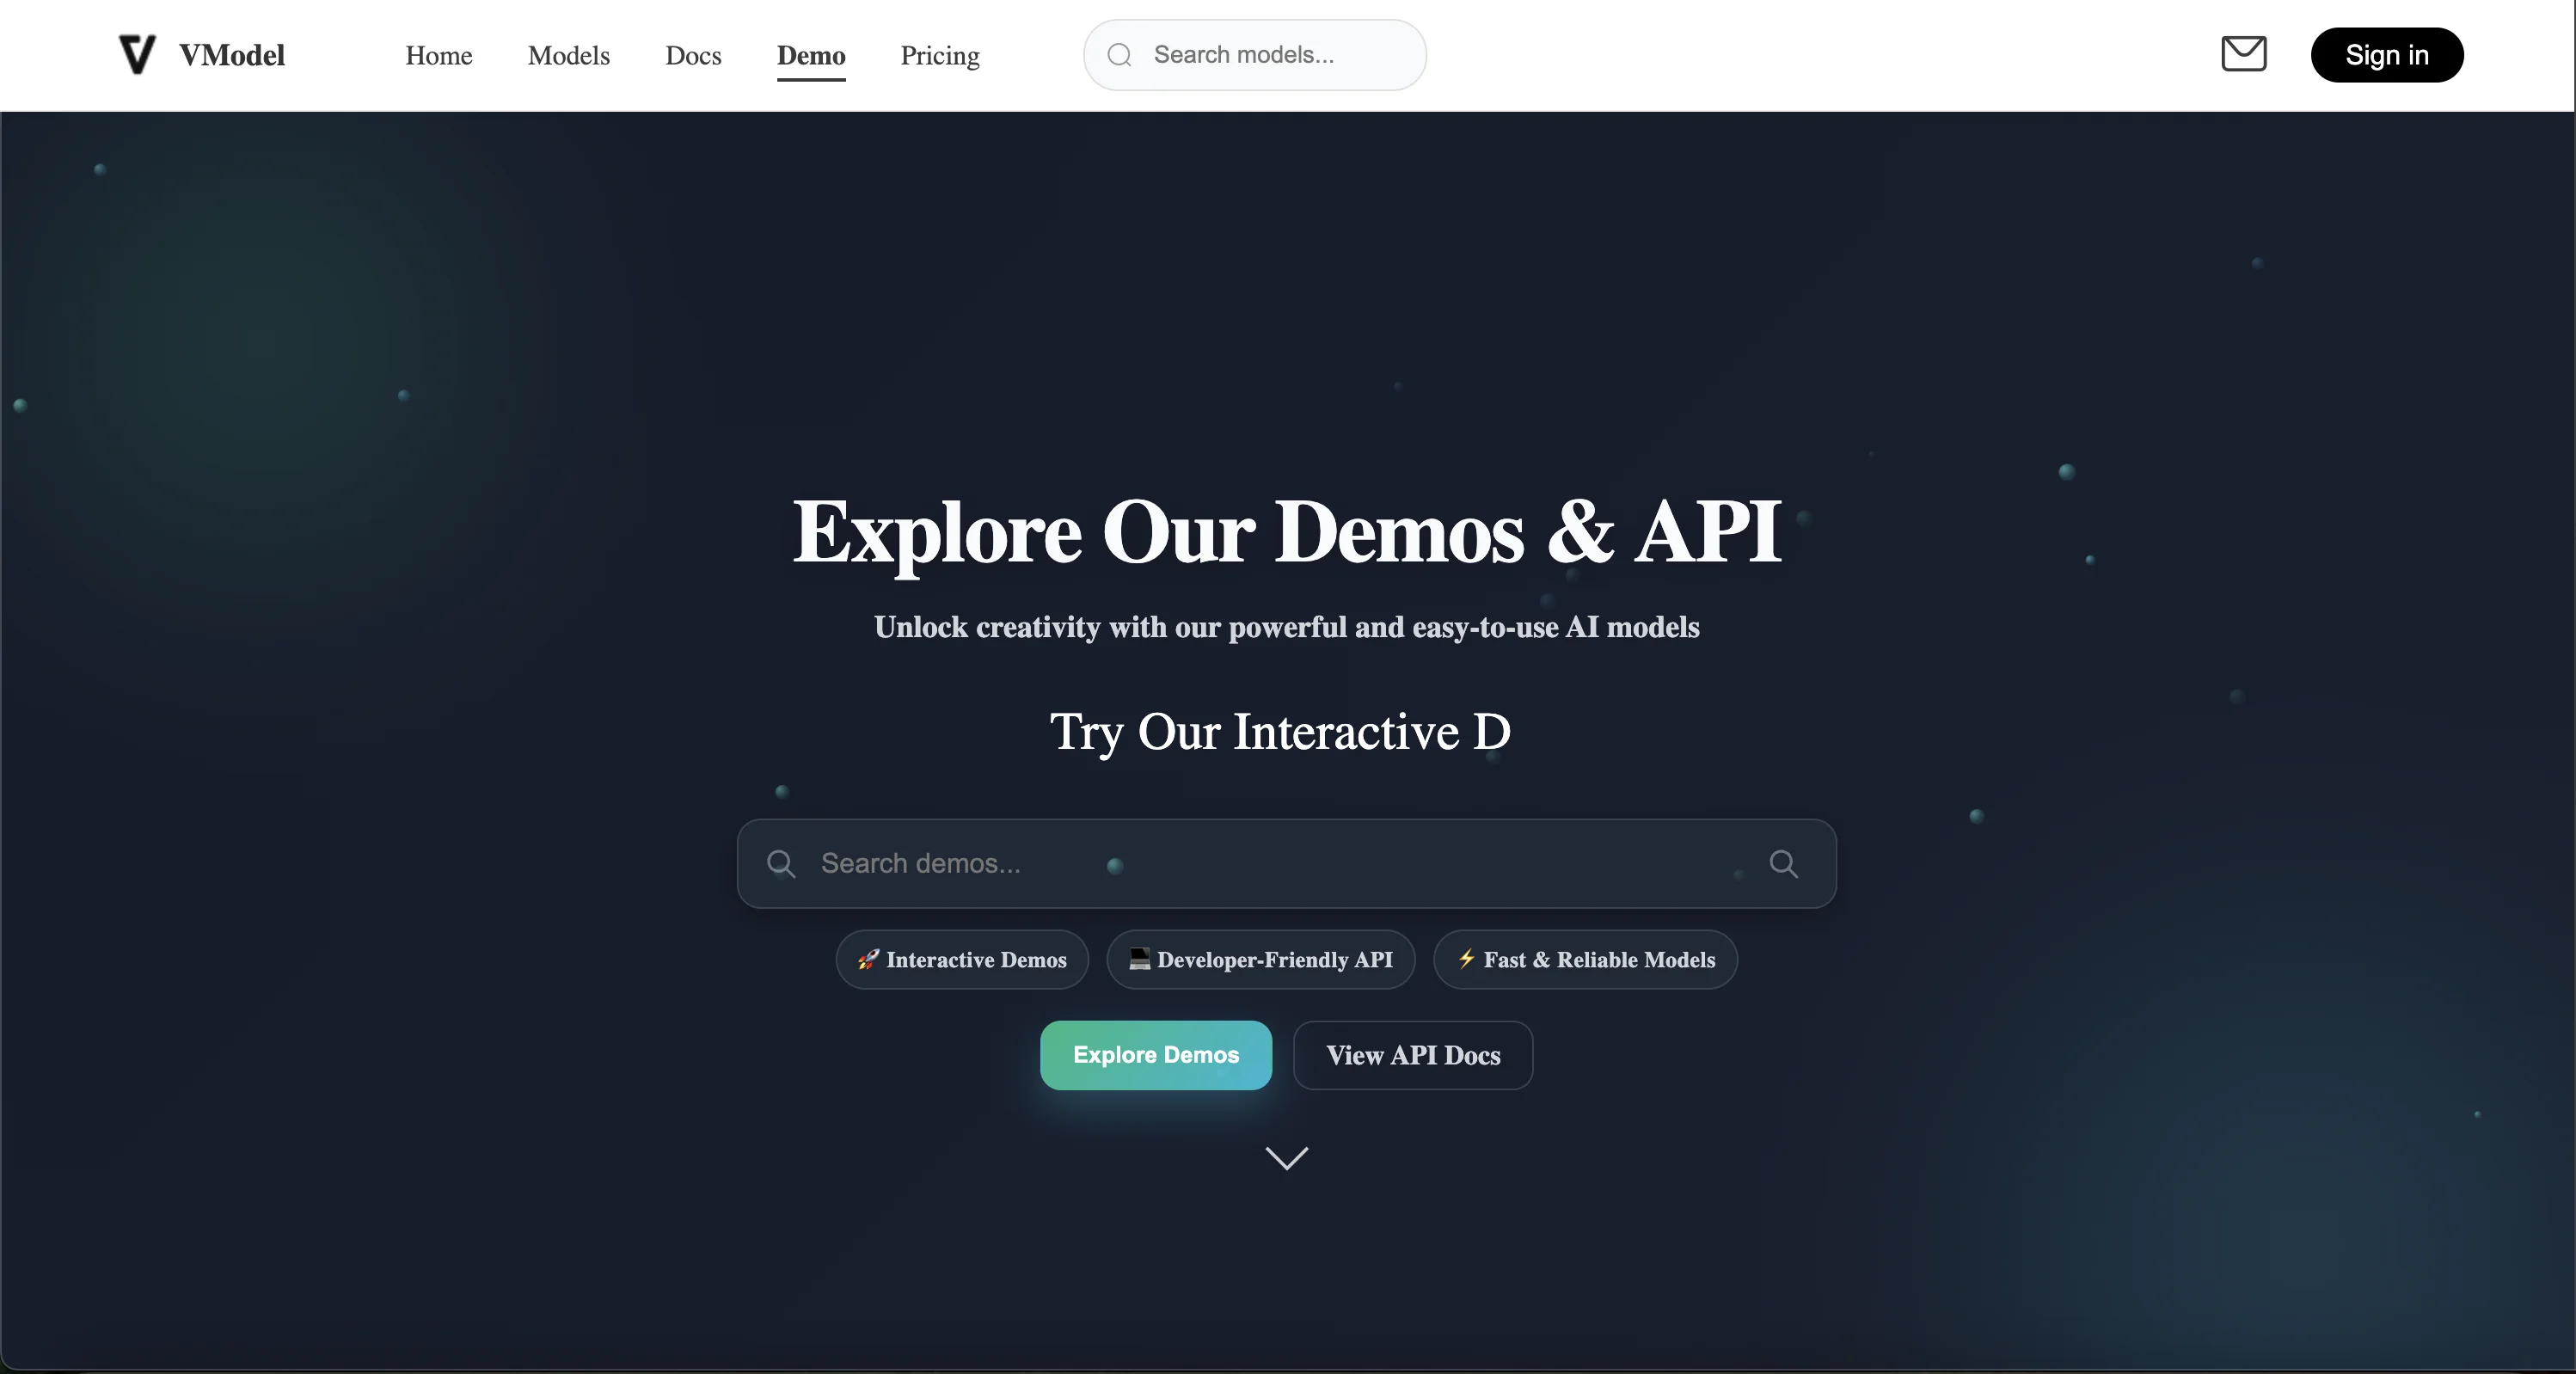
Task: Select the Fast & Reliable Models badge
Action: pyautogui.click(x=1584, y=960)
